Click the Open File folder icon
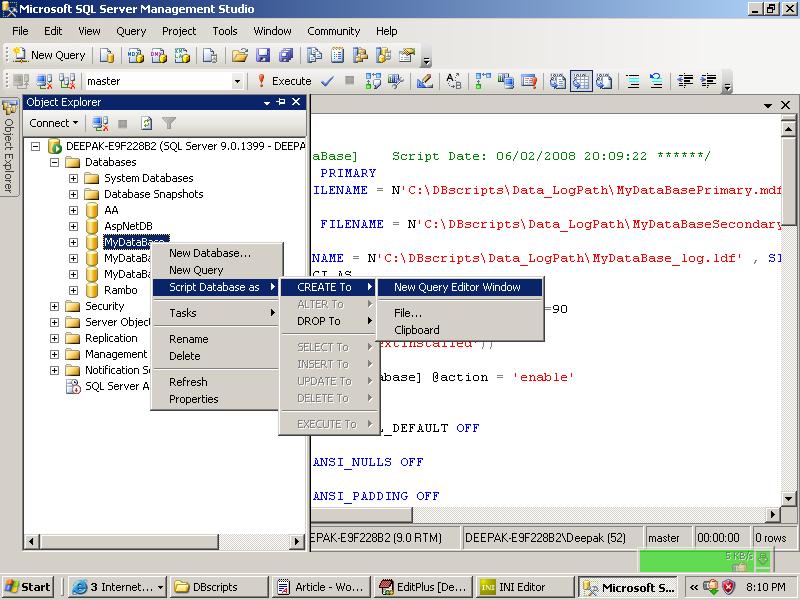The width and height of the screenshot is (800, 600). [239, 55]
